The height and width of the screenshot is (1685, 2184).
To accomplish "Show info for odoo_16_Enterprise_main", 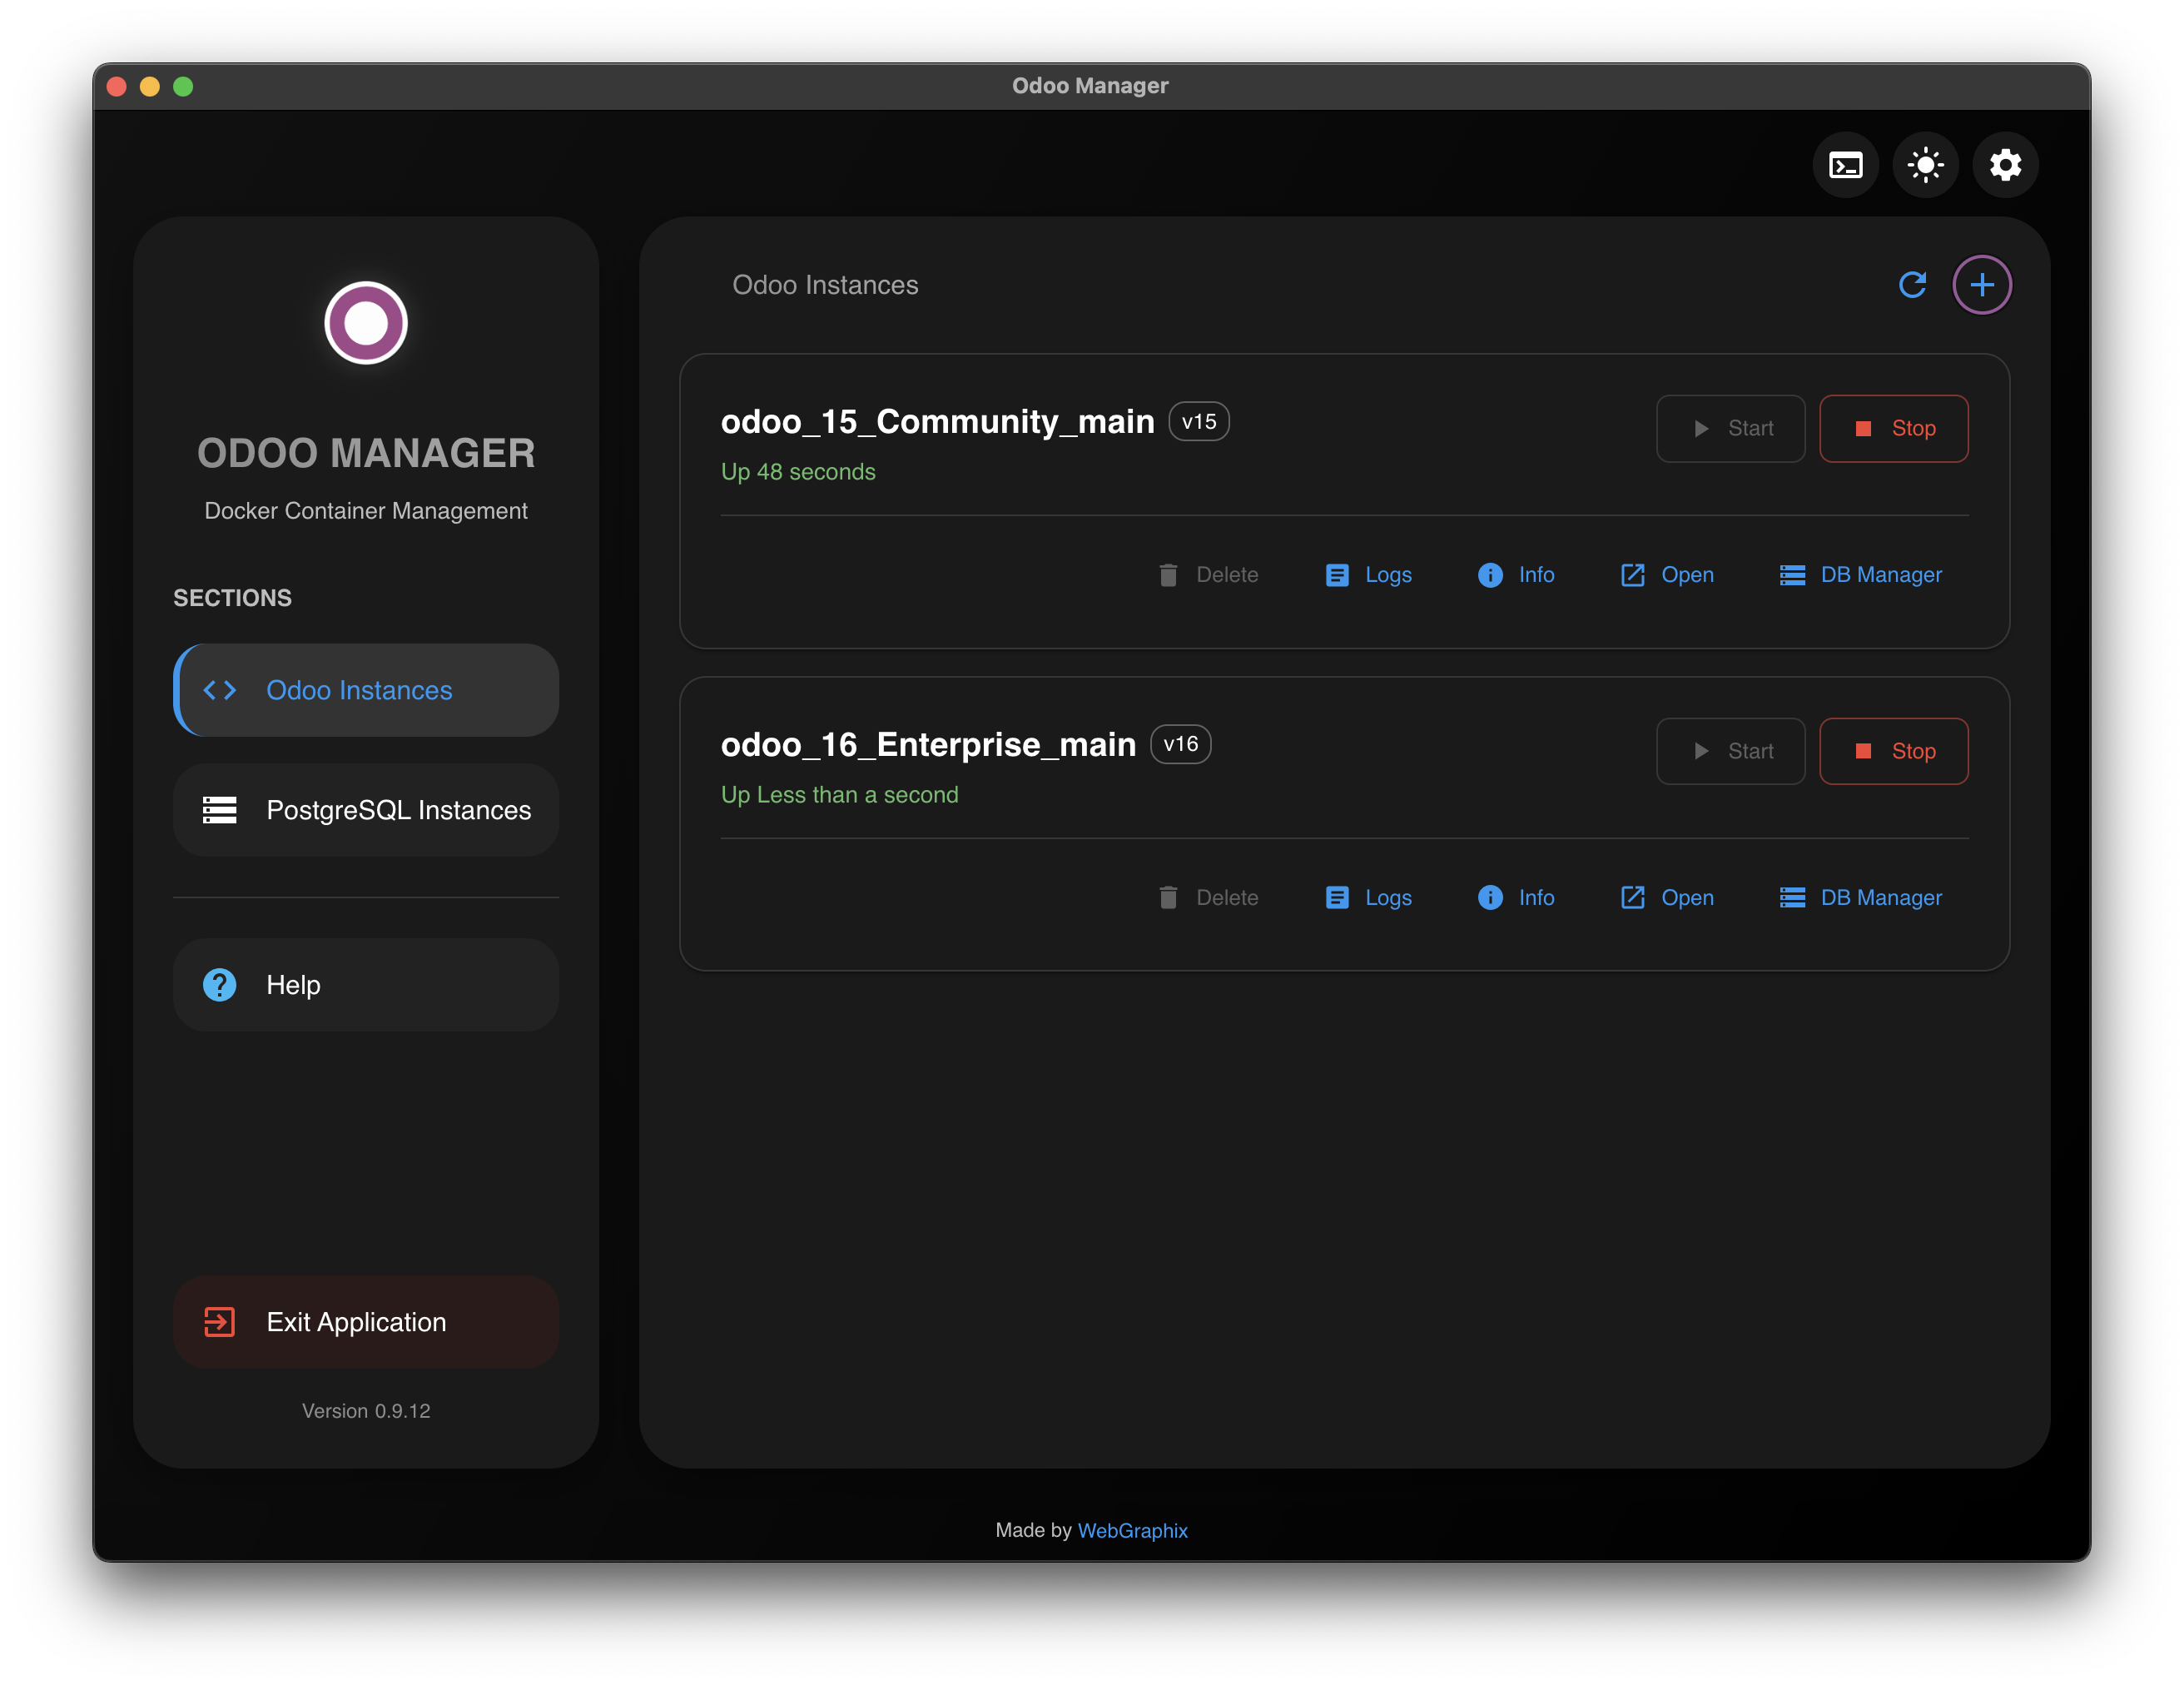I will coord(1516,897).
